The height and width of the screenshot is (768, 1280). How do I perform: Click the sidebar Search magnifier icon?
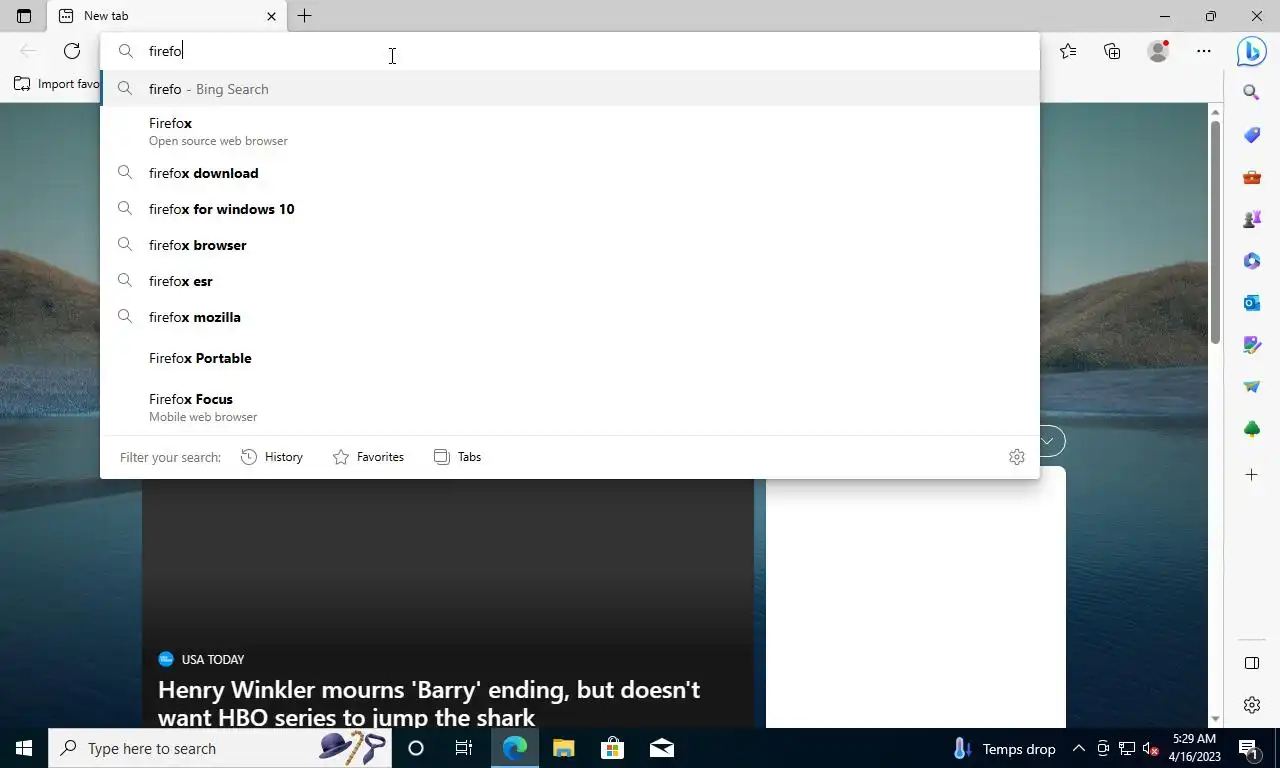1251,93
